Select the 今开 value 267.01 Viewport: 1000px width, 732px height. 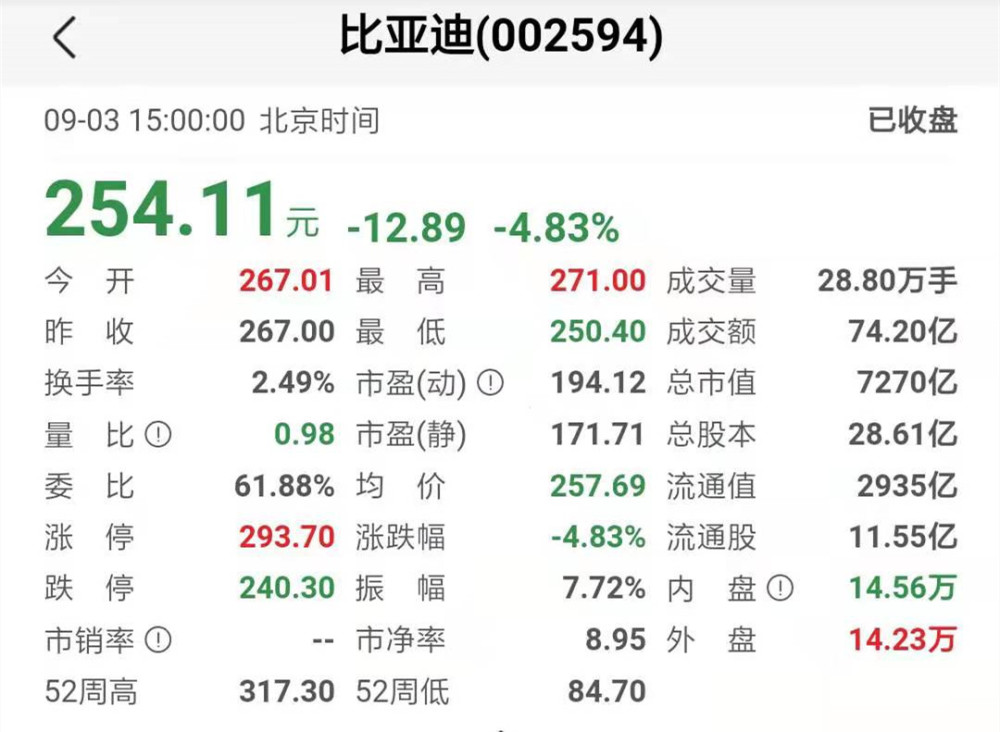point(286,281)
